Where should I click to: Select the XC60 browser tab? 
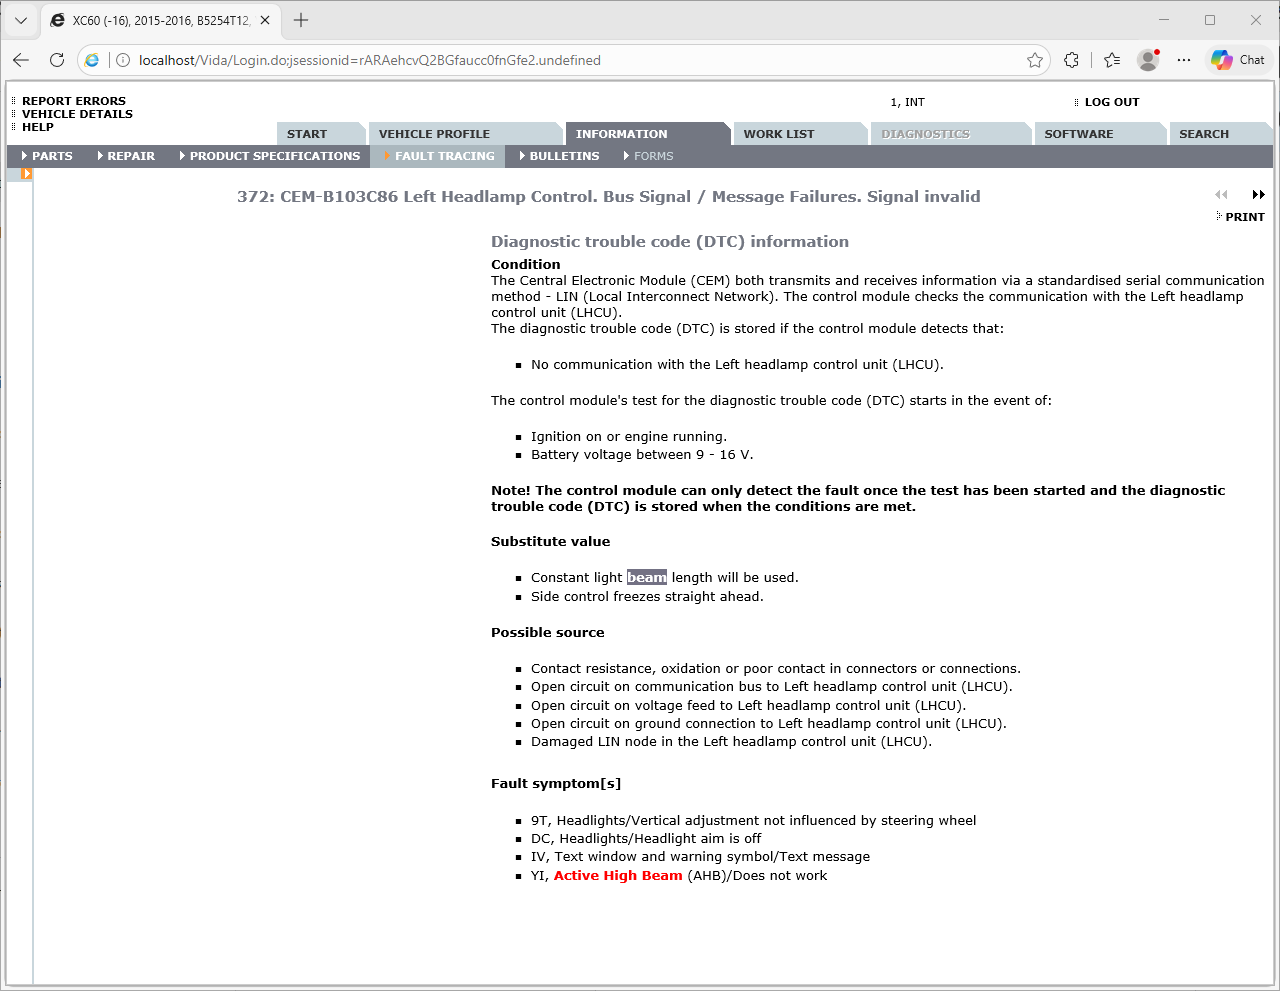coord(160,20)
